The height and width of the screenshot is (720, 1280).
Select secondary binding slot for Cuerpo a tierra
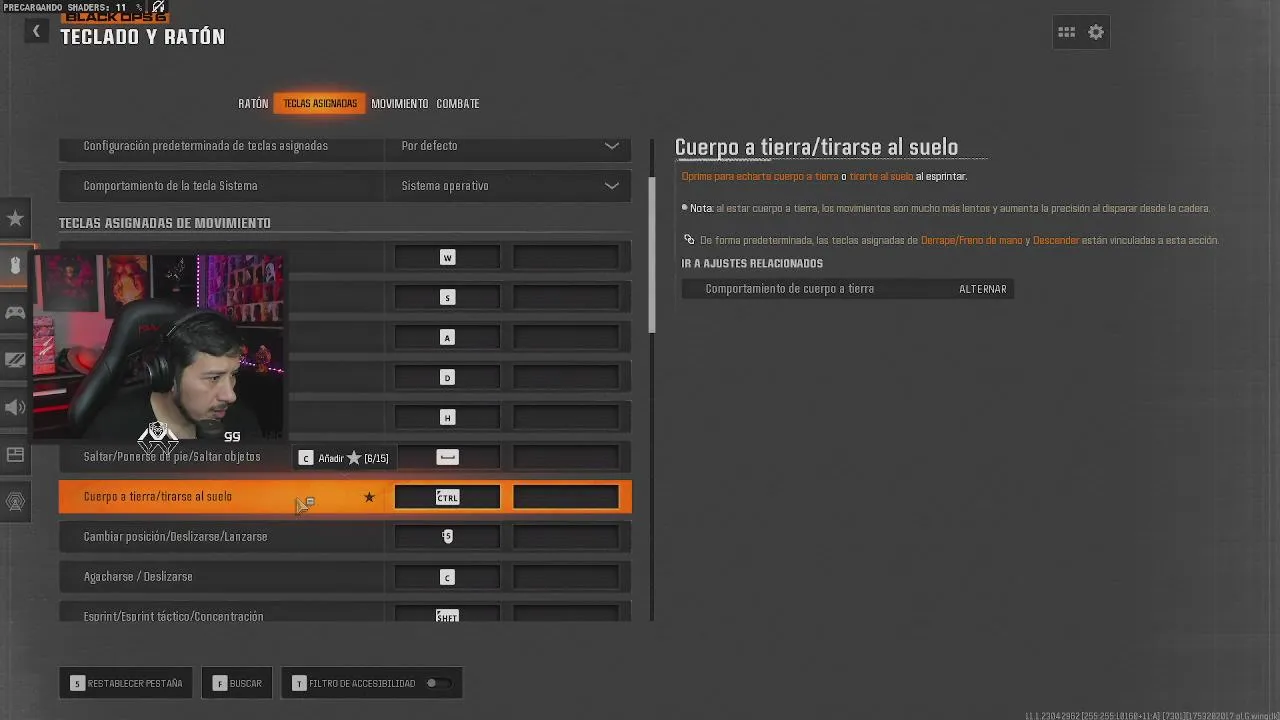tap(566, 497)
